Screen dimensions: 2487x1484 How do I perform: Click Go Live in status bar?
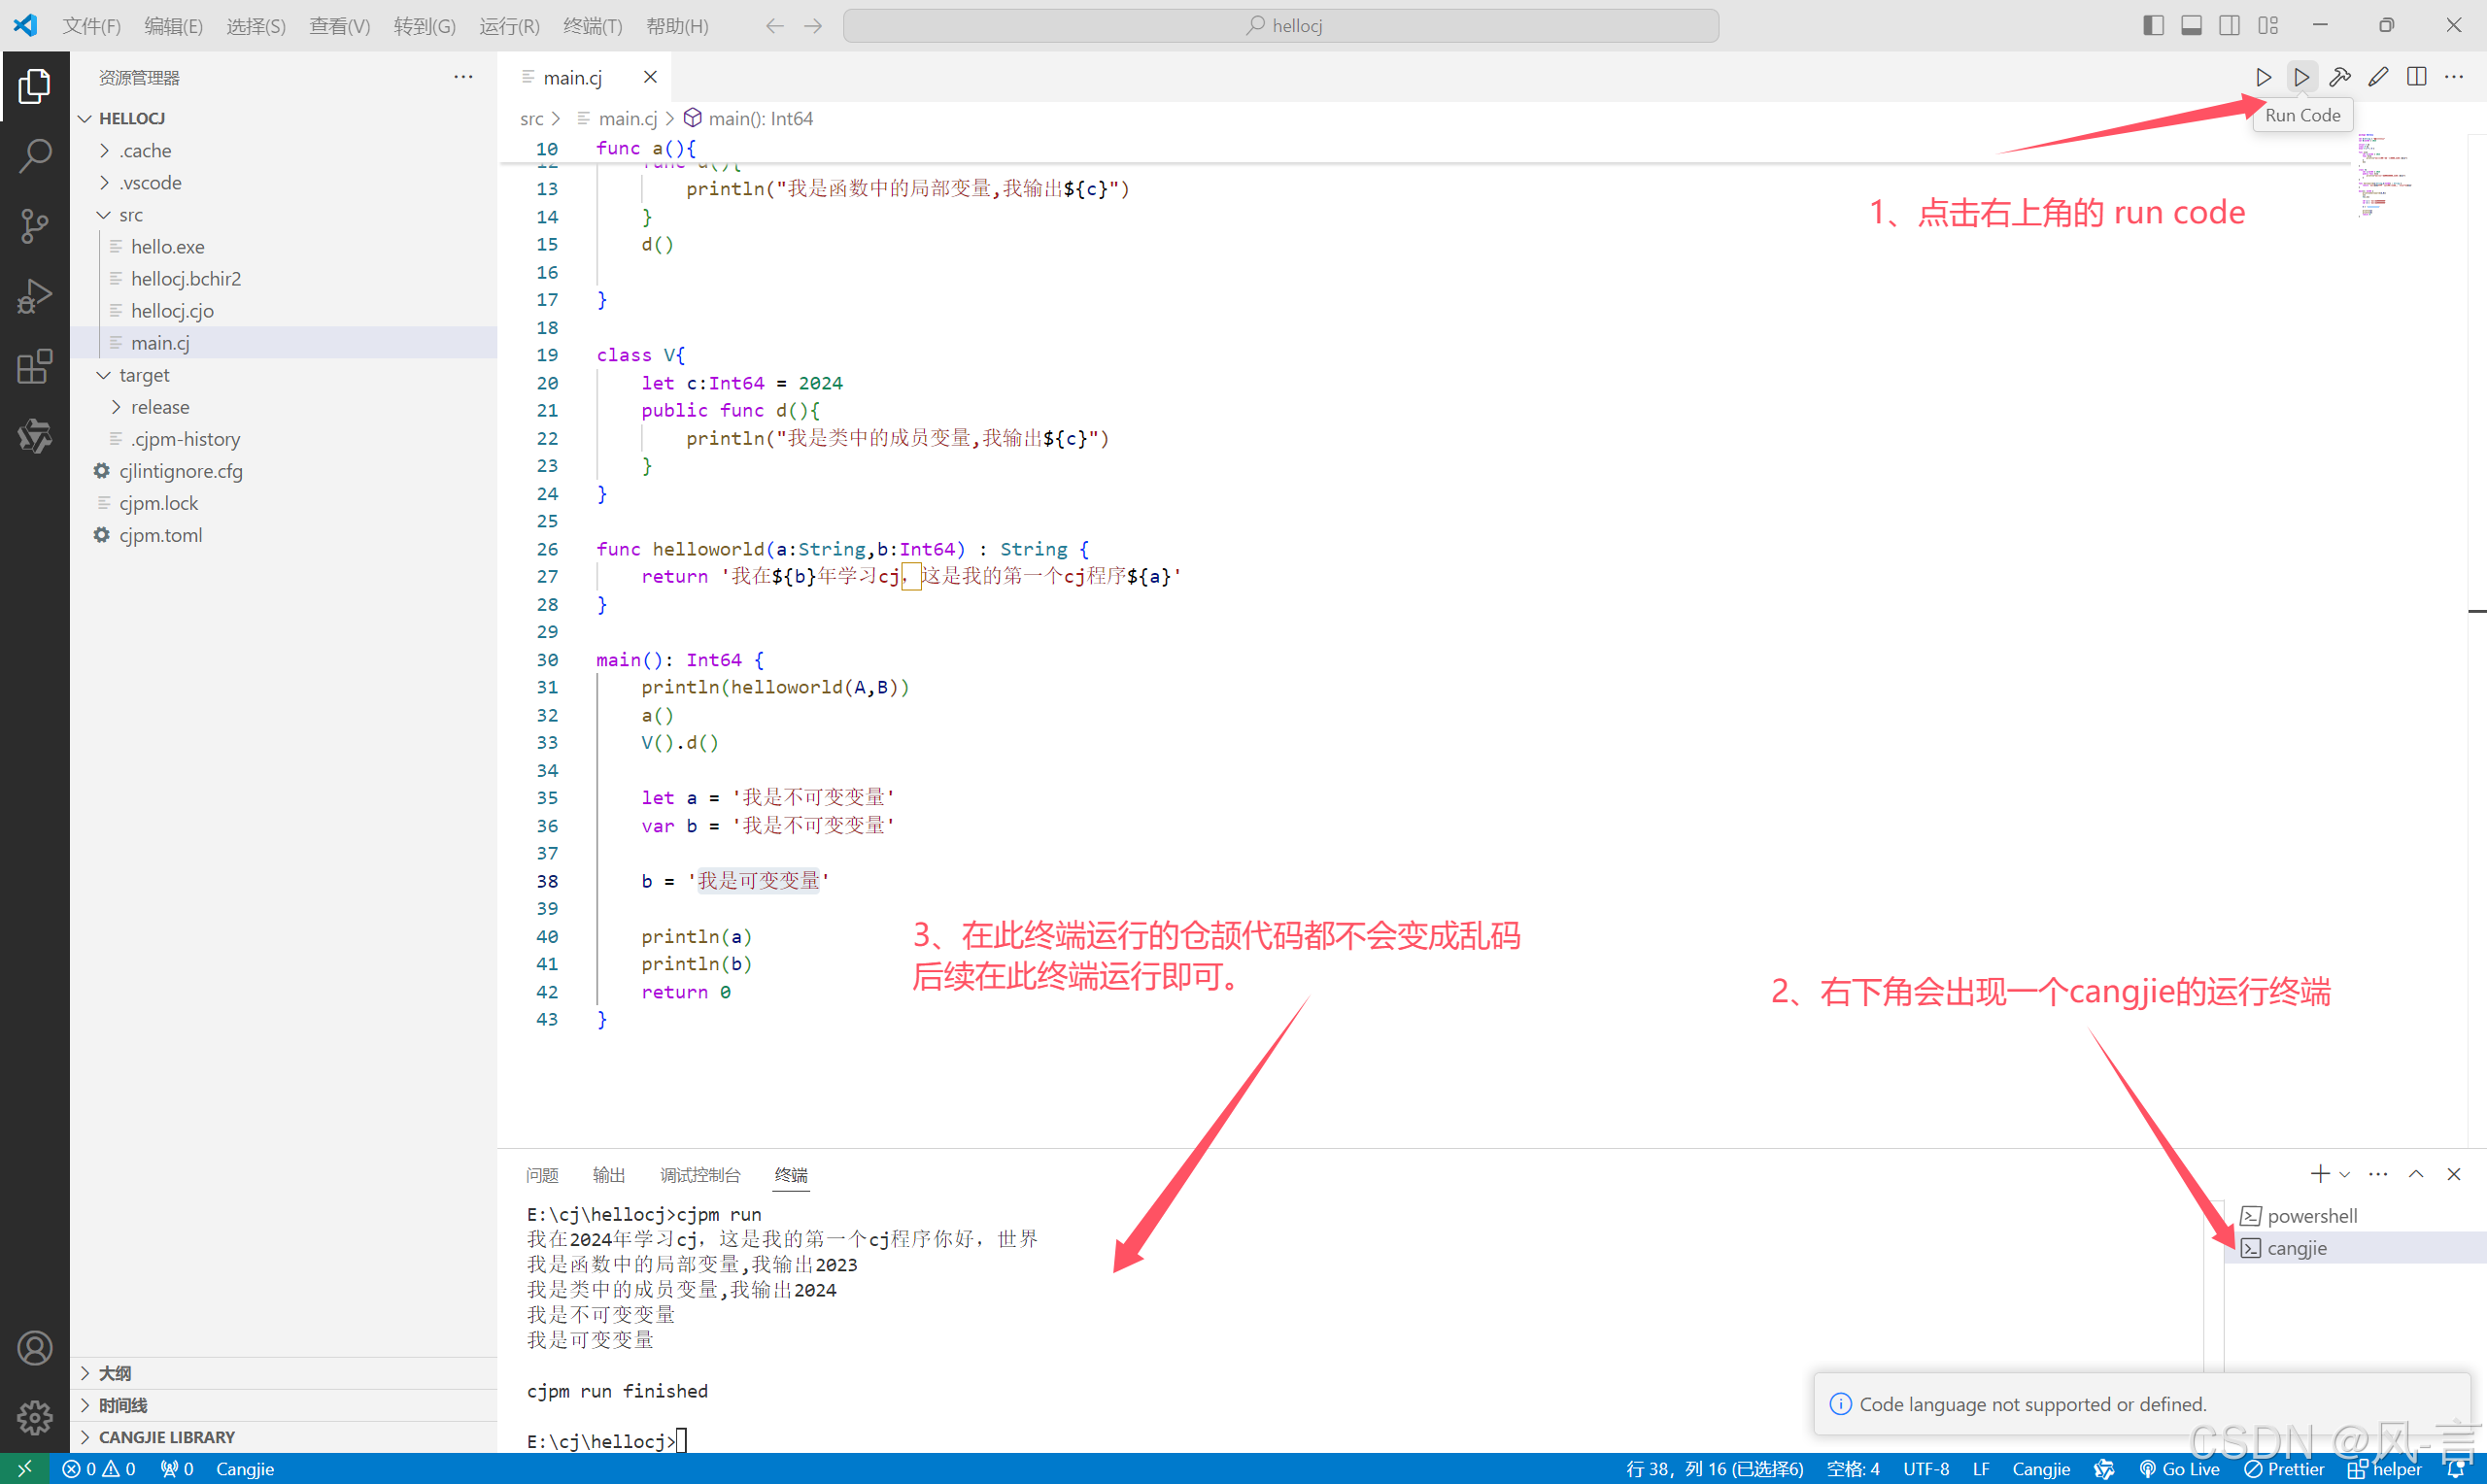click(2180, 1468)
